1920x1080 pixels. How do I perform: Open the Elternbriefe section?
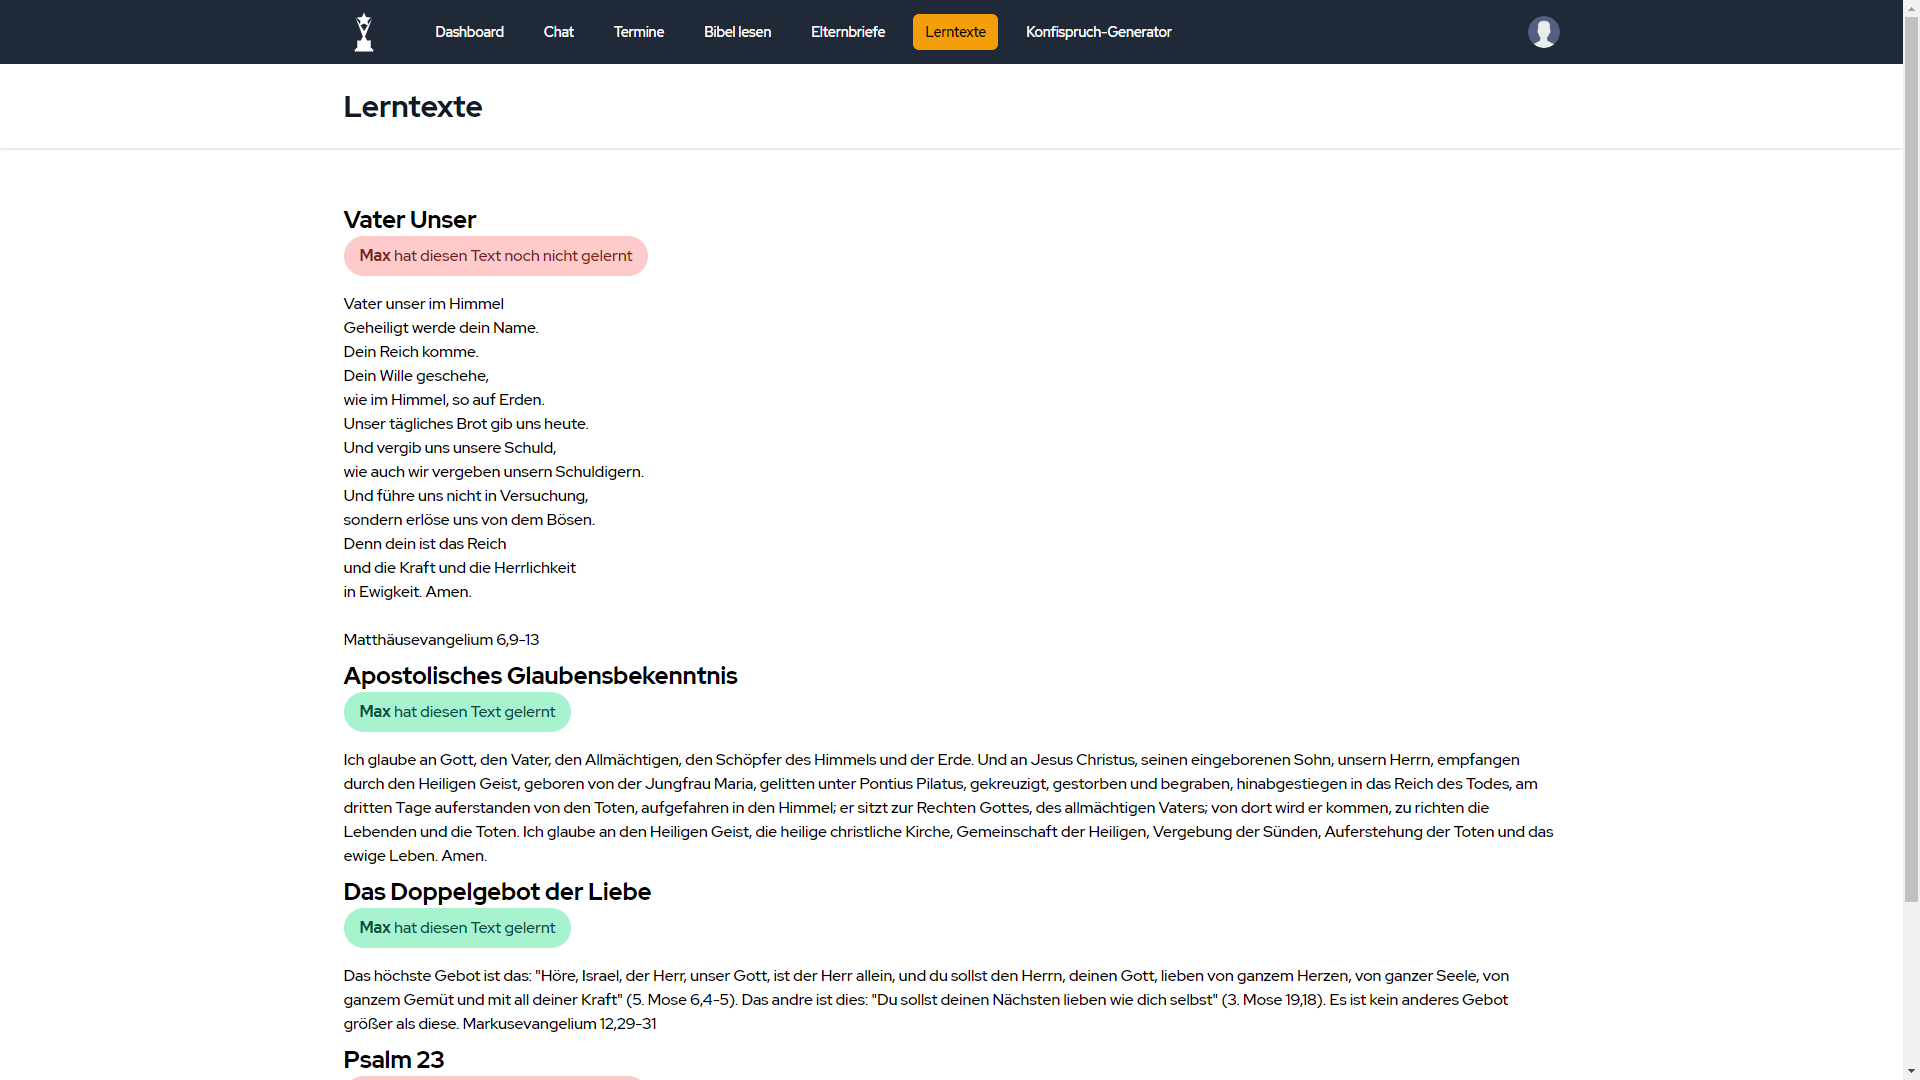click(847, 32)
